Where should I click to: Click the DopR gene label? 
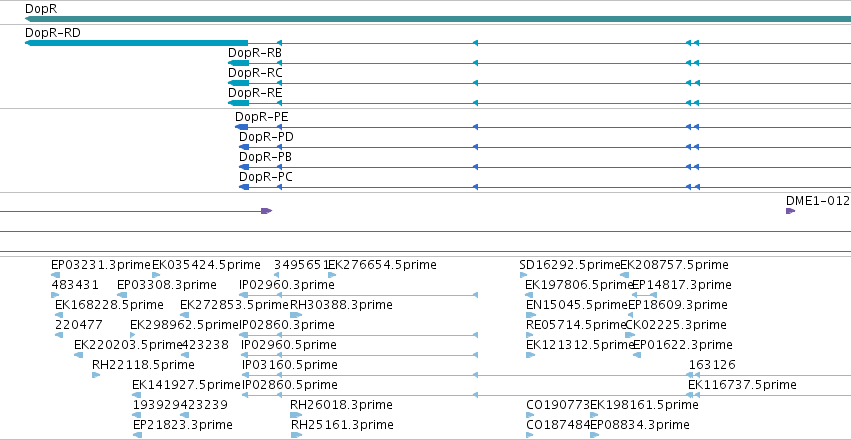(41, 9)
